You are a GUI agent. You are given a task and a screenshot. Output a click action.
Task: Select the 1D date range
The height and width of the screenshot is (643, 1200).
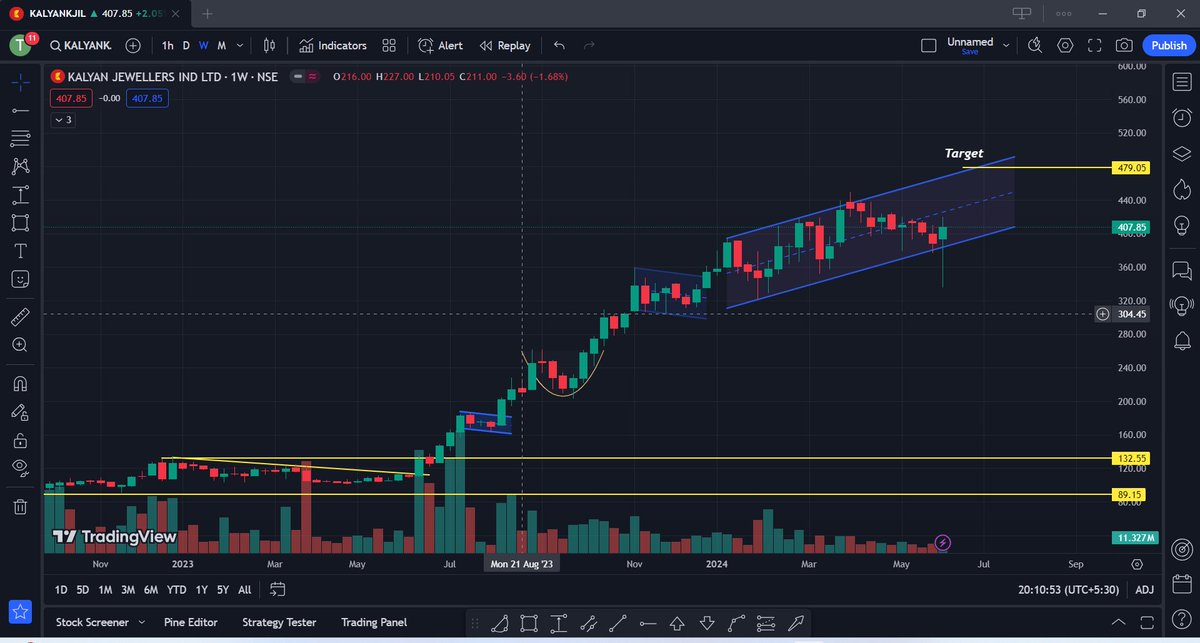click(61, 590)
